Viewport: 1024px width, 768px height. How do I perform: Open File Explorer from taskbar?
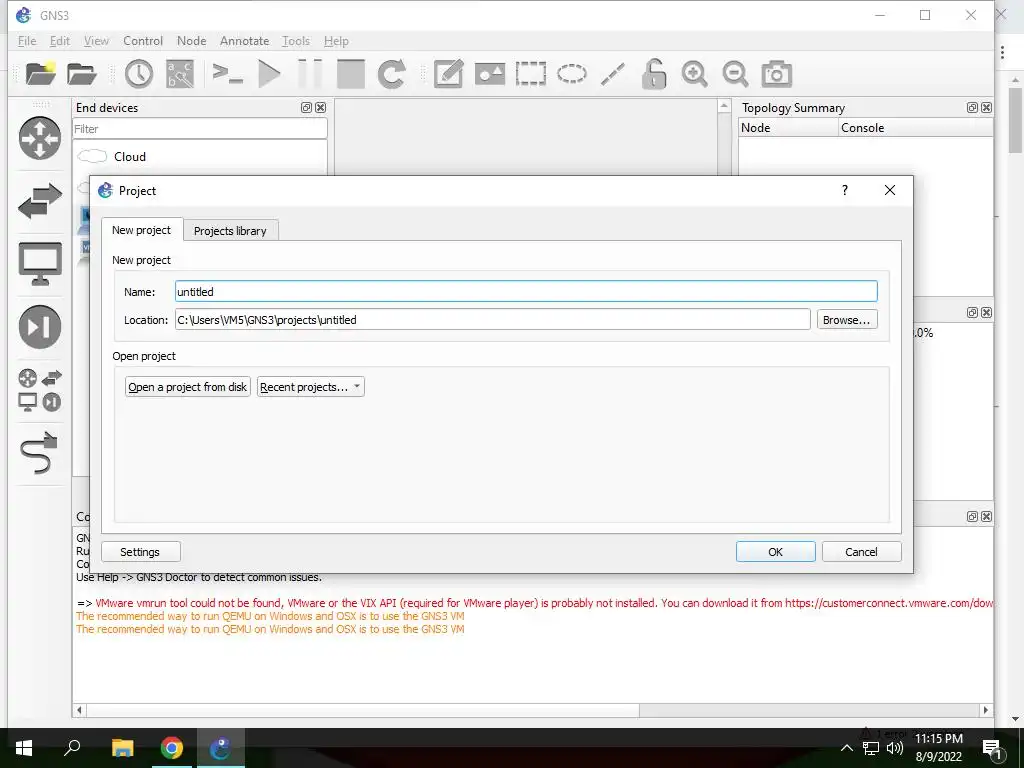[x=122, y=748]
